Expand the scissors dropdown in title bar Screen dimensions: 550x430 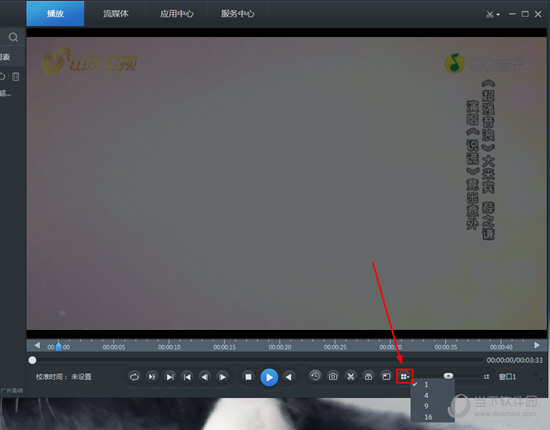(x=492, y=14)
